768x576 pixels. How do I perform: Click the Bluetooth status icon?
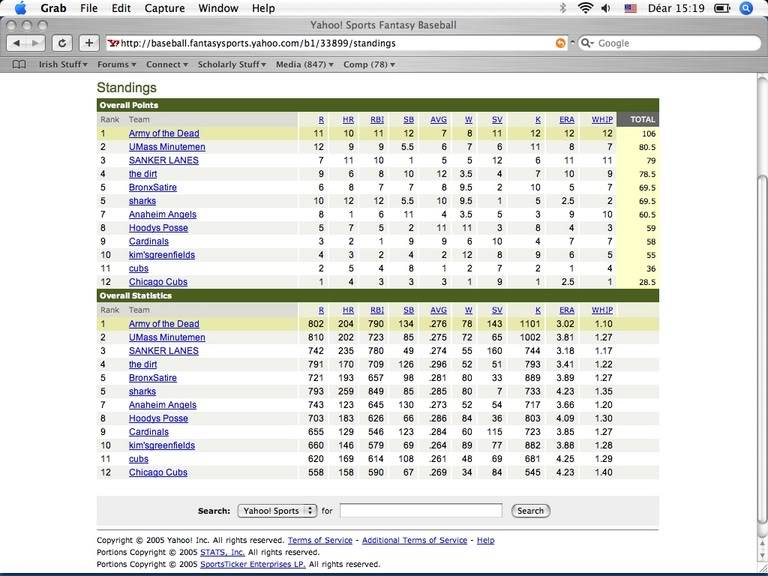[563, 8]
